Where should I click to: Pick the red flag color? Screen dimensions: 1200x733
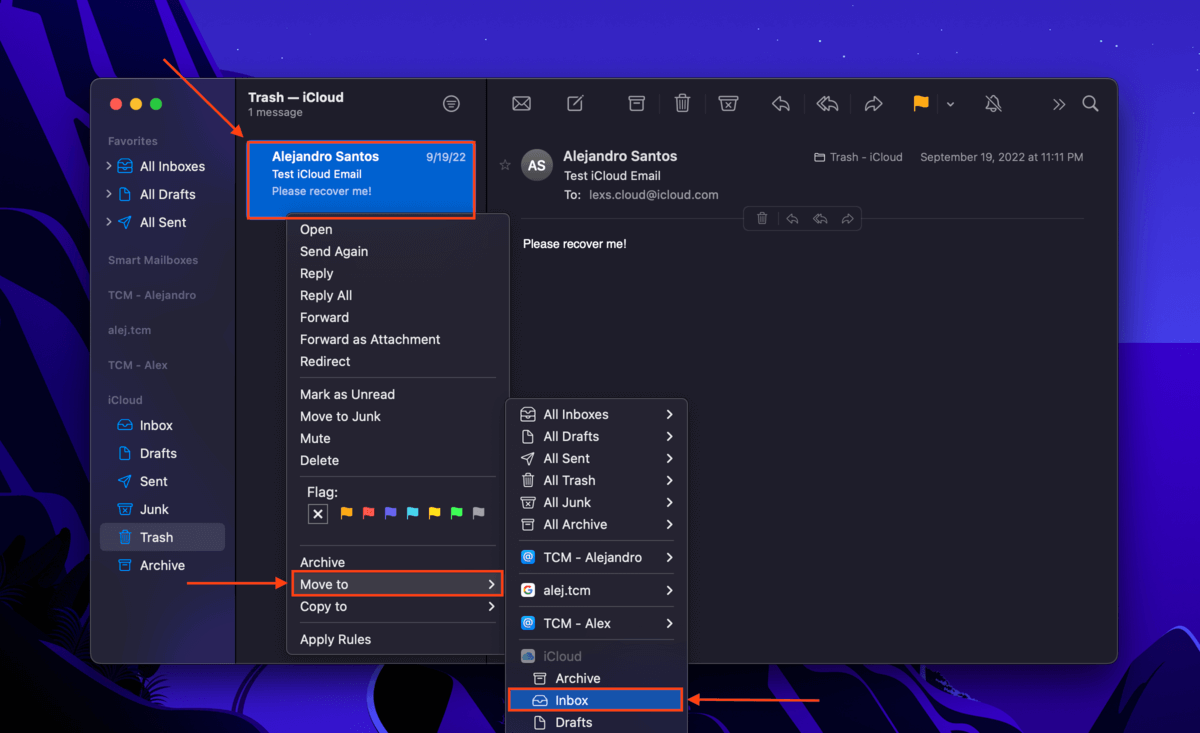(368, 513)
